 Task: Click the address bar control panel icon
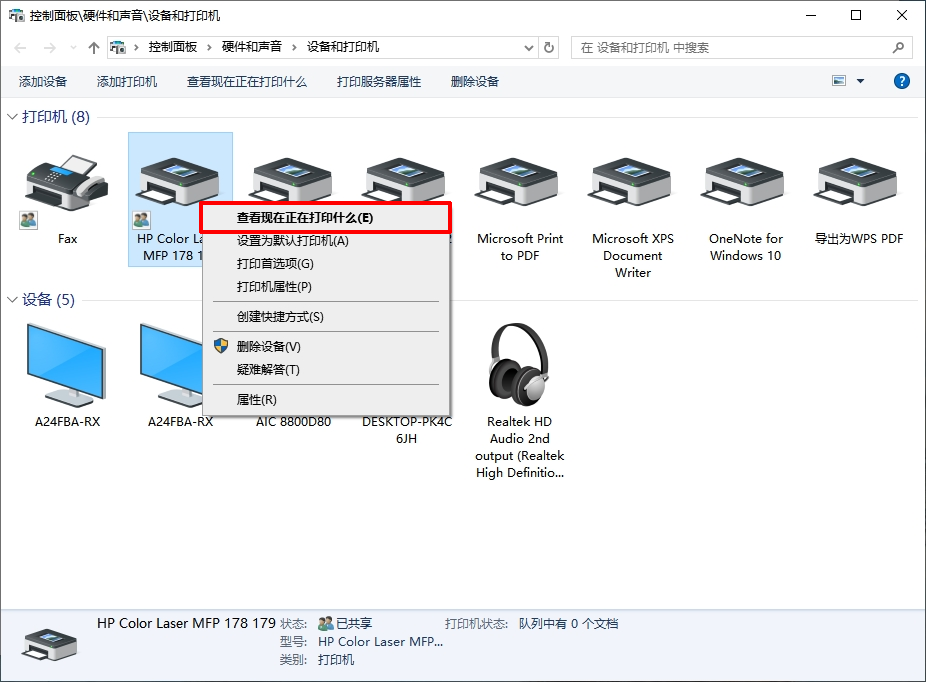point(118,47)
